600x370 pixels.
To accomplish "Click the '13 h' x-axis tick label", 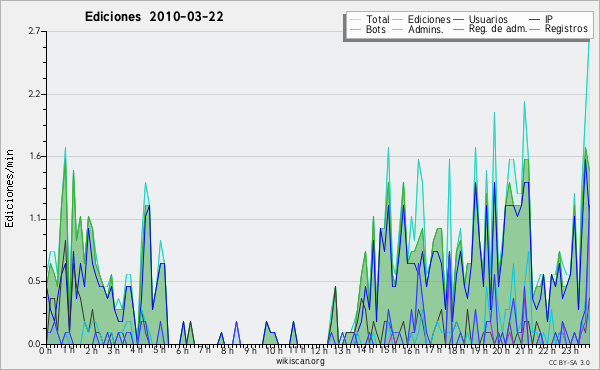I will click(x=341, y=350).
